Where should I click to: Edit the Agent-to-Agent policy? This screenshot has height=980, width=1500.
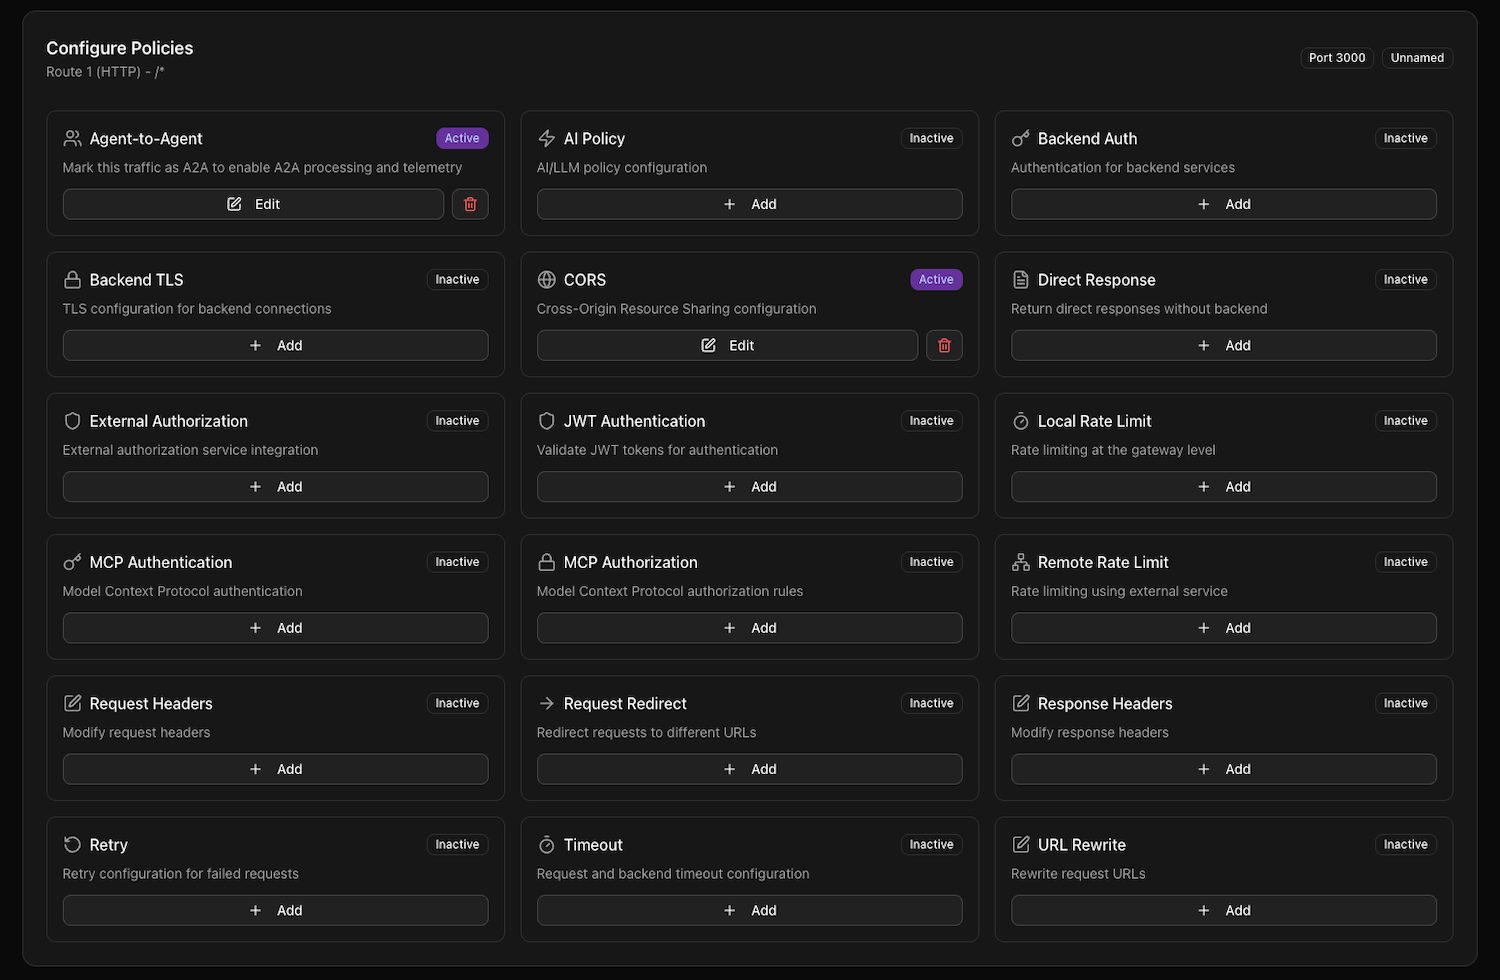click(x=253, y=204)
